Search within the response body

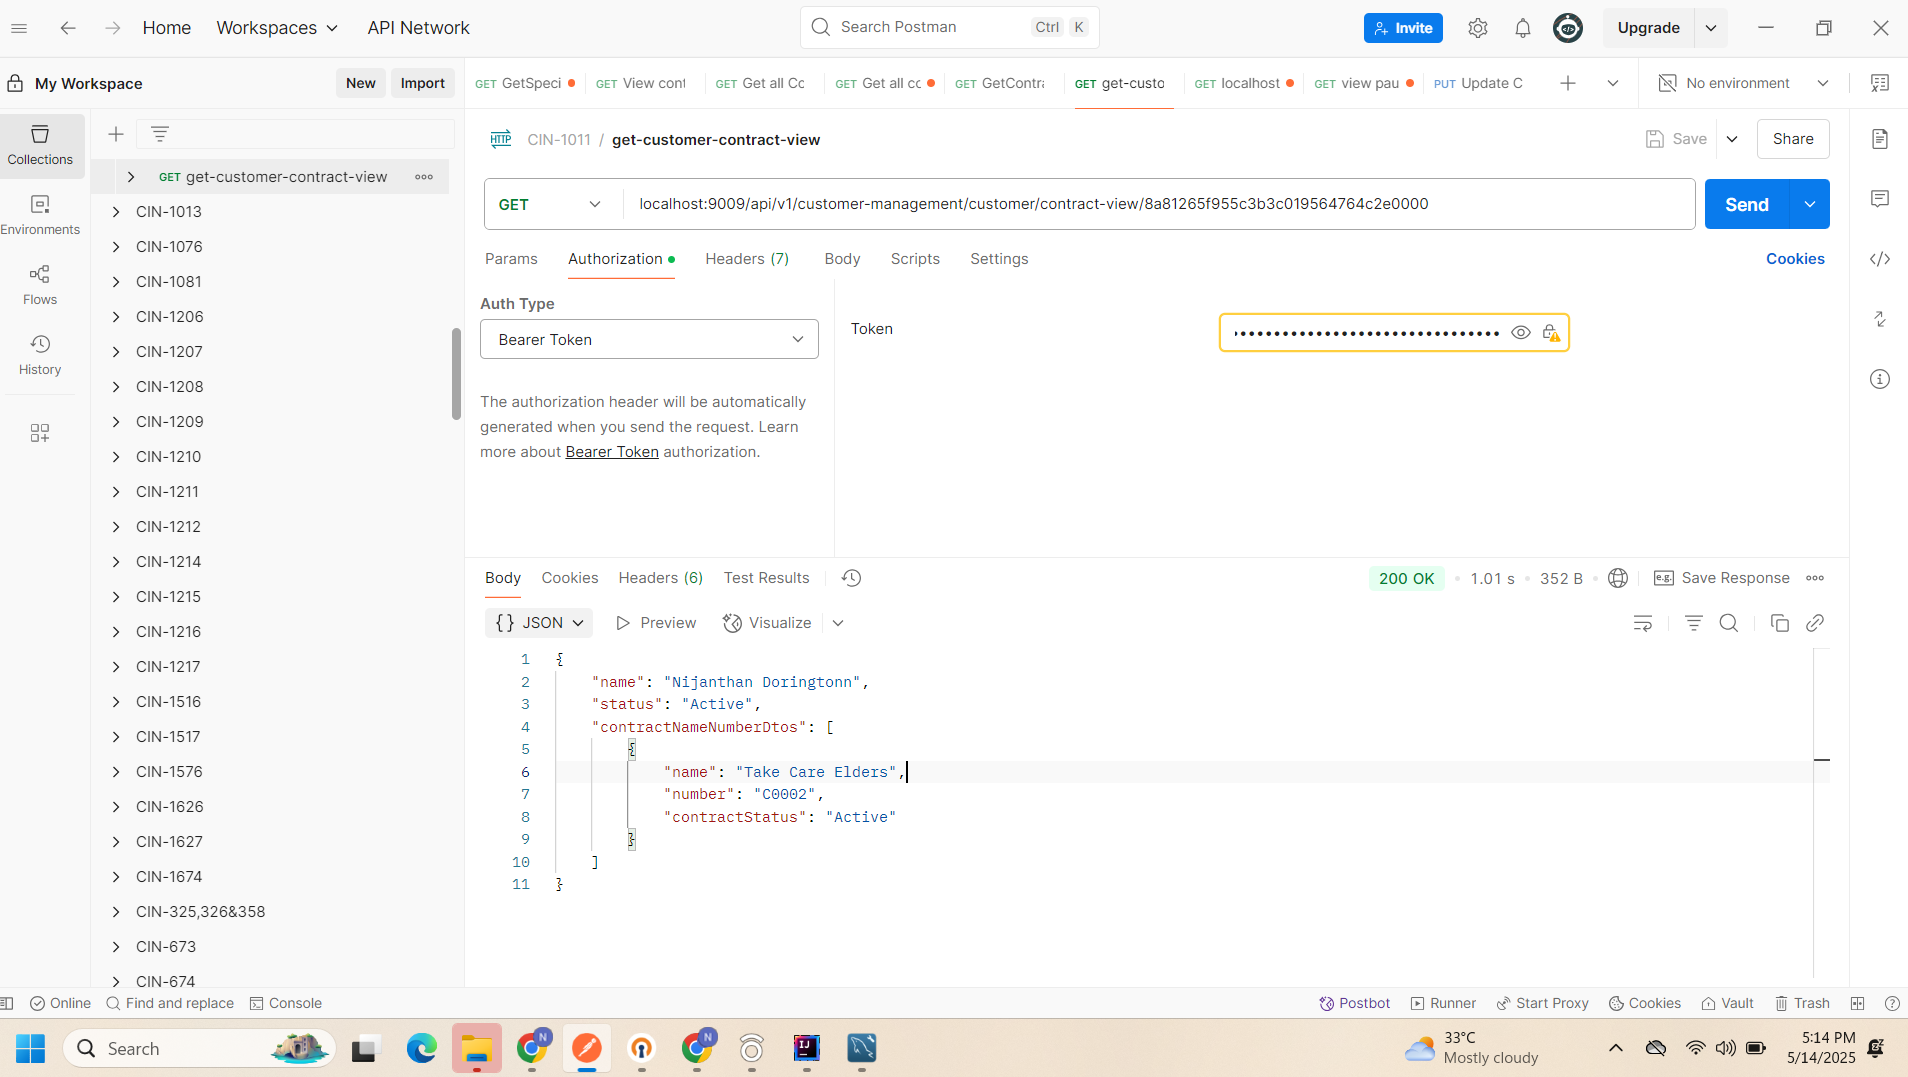tap(1729, 623)
